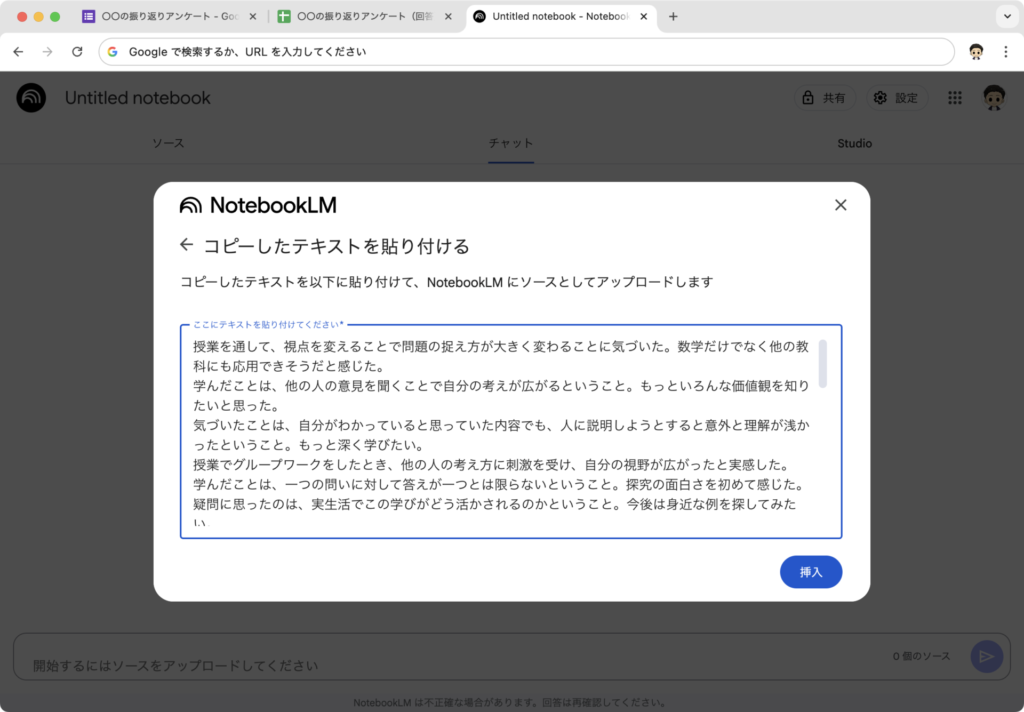Click the コピーしたテキストを貼り付ける heading
The width and height of the screenshot is (1024, 712).
click(x=336, y=246)
